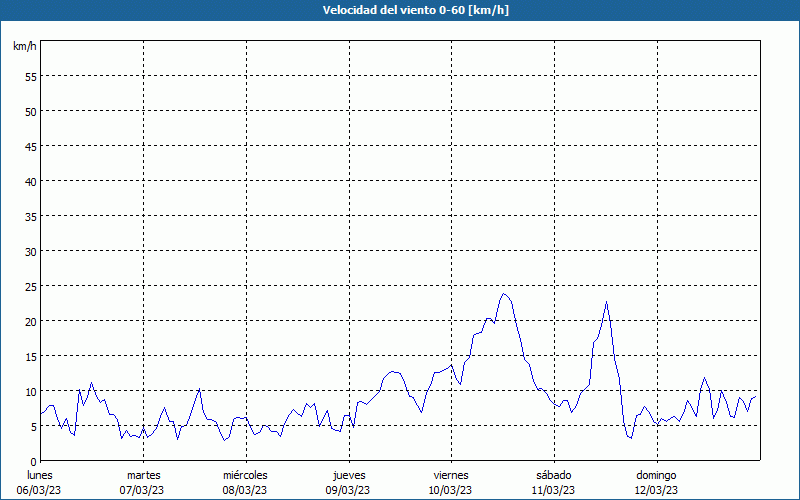Click the 0 value on the y-axis
This screenshot has height=500, width=800.
[x=34, y=461]
